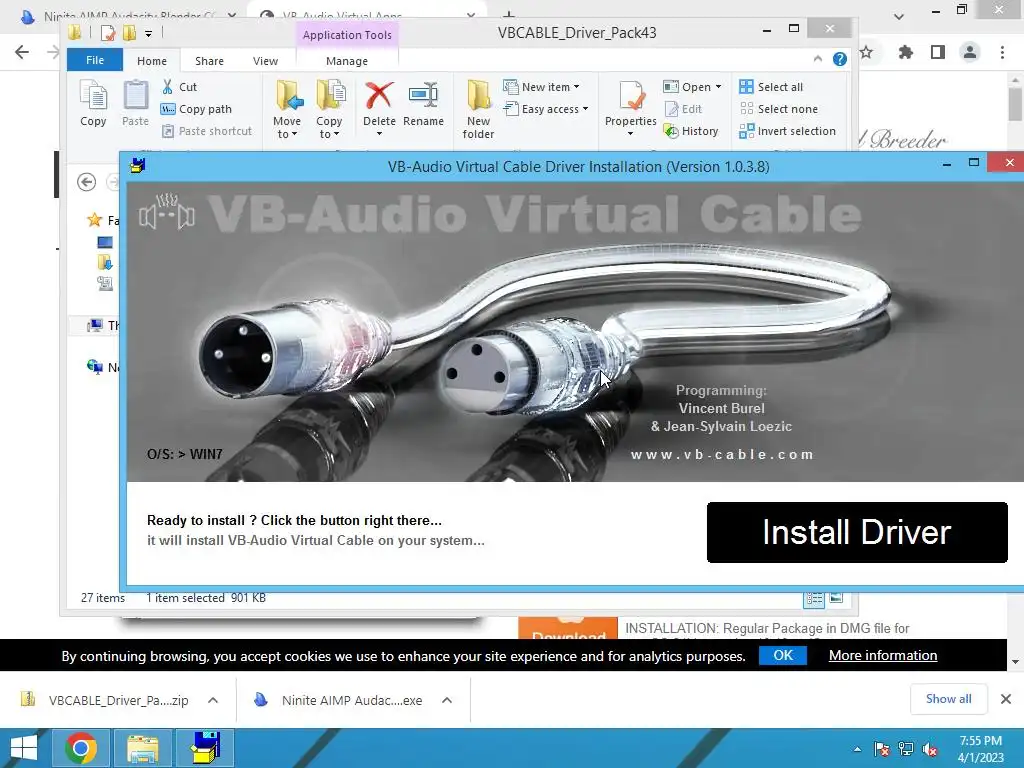The width and height of the screenshot is (1024, 768).
Task: Open File Explorer from the taskbar
Action: pos(143,748)
